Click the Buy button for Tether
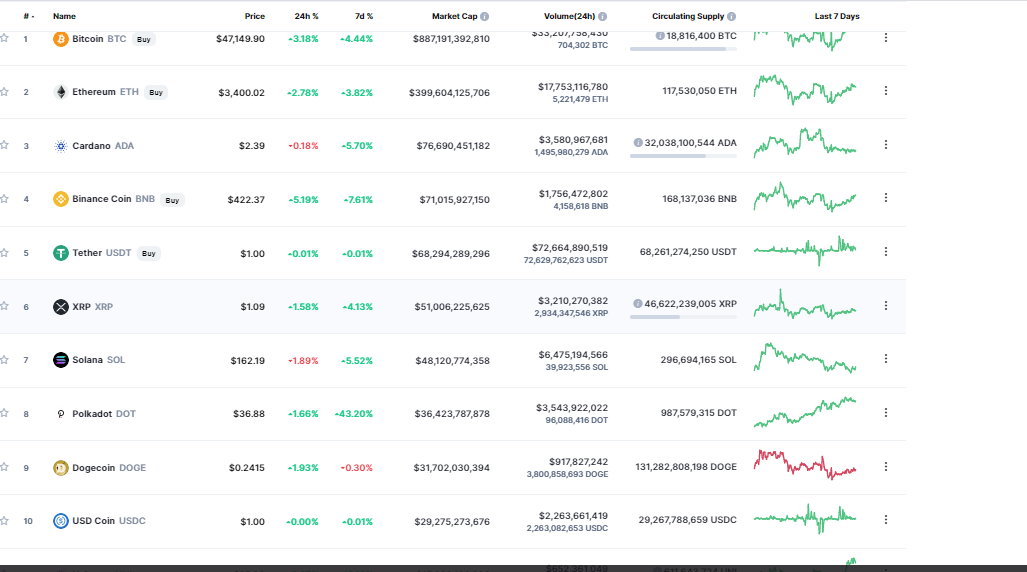1027x572 pixels. (149, 254)
